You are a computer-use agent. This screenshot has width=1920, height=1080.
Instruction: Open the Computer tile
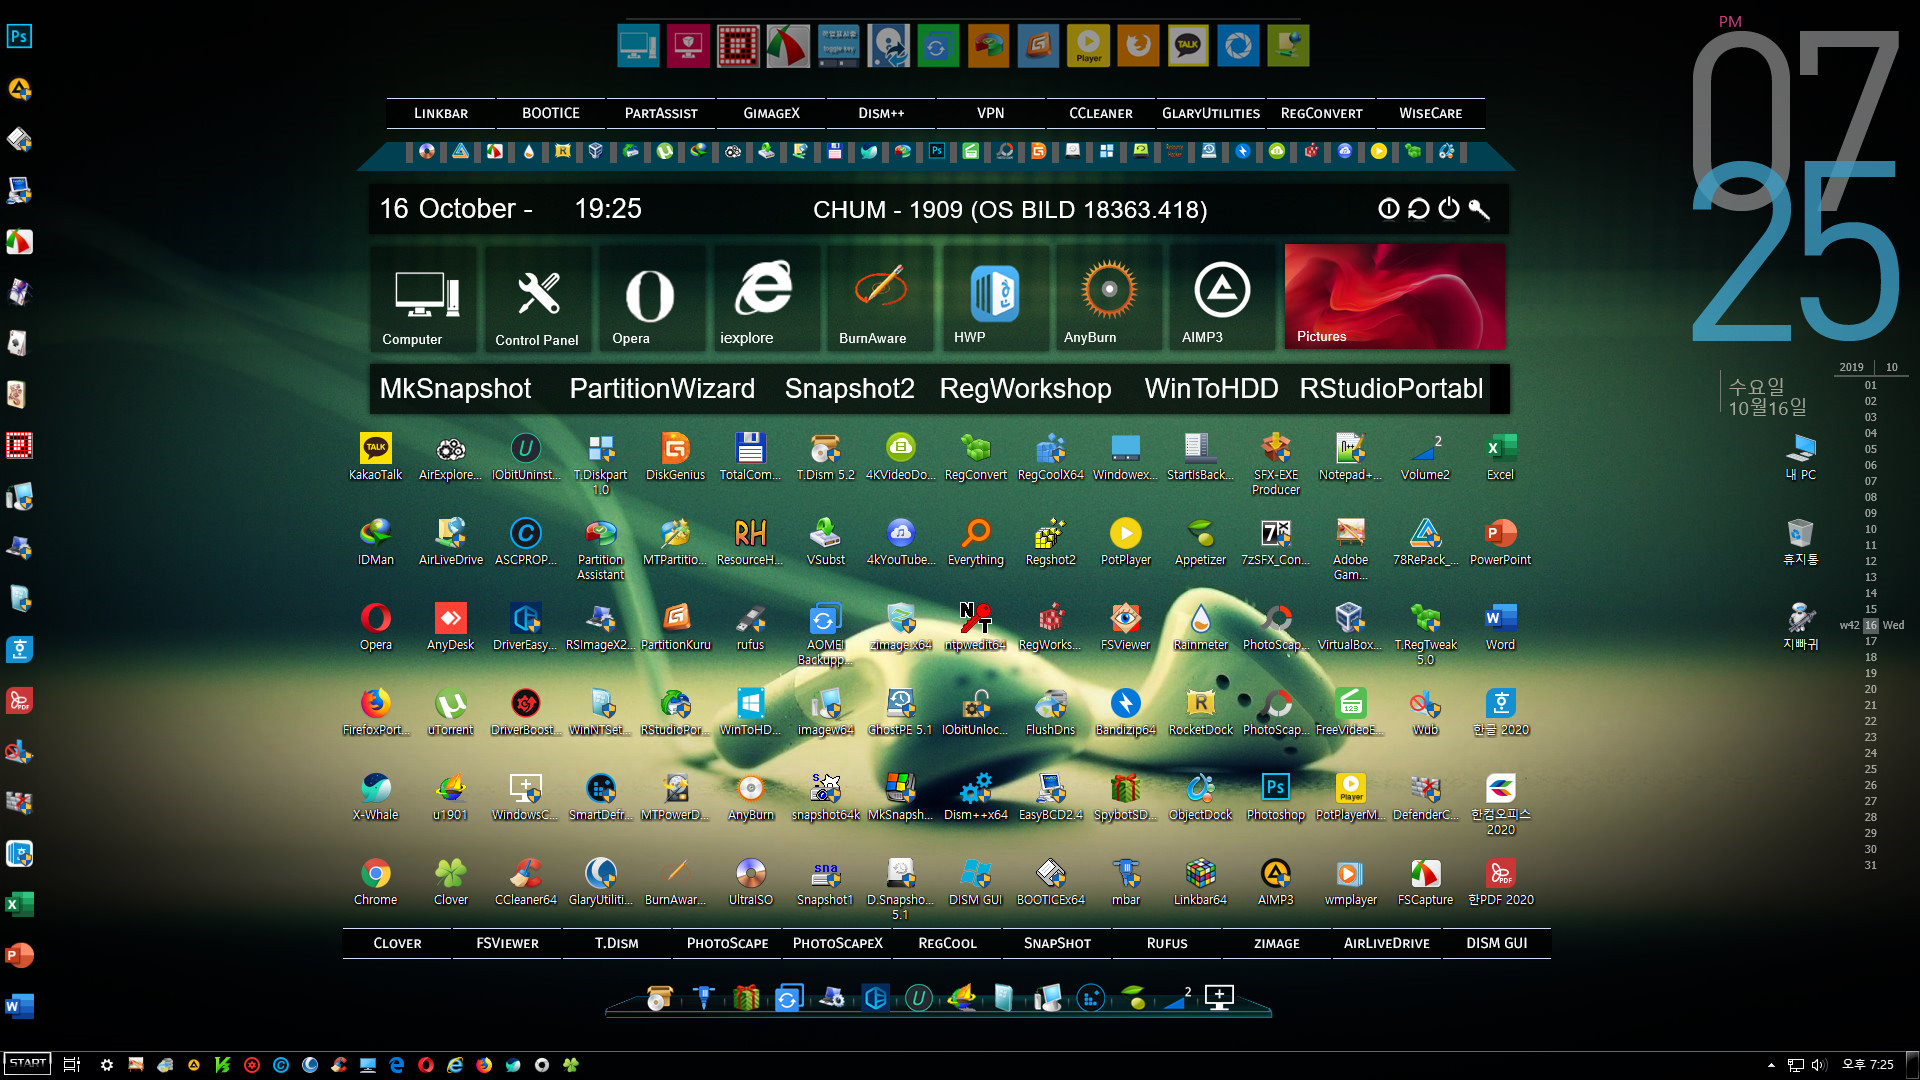point(426,298)
